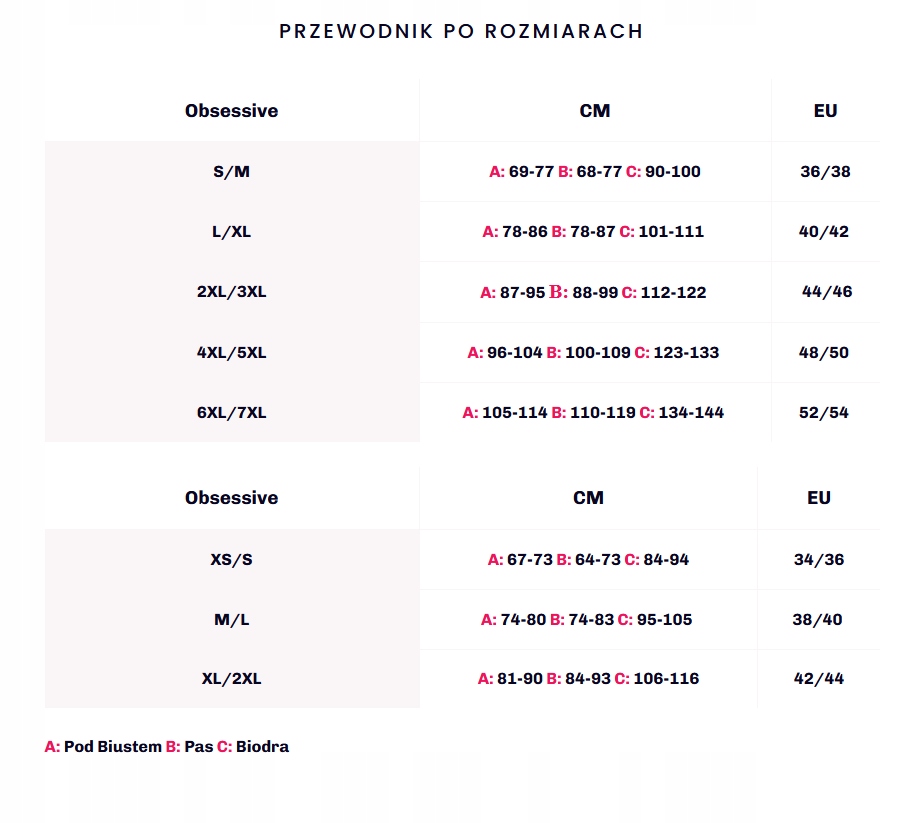Click the 4XL/5XL size cell
Screen dimensions: 917x823
(232, 353)
